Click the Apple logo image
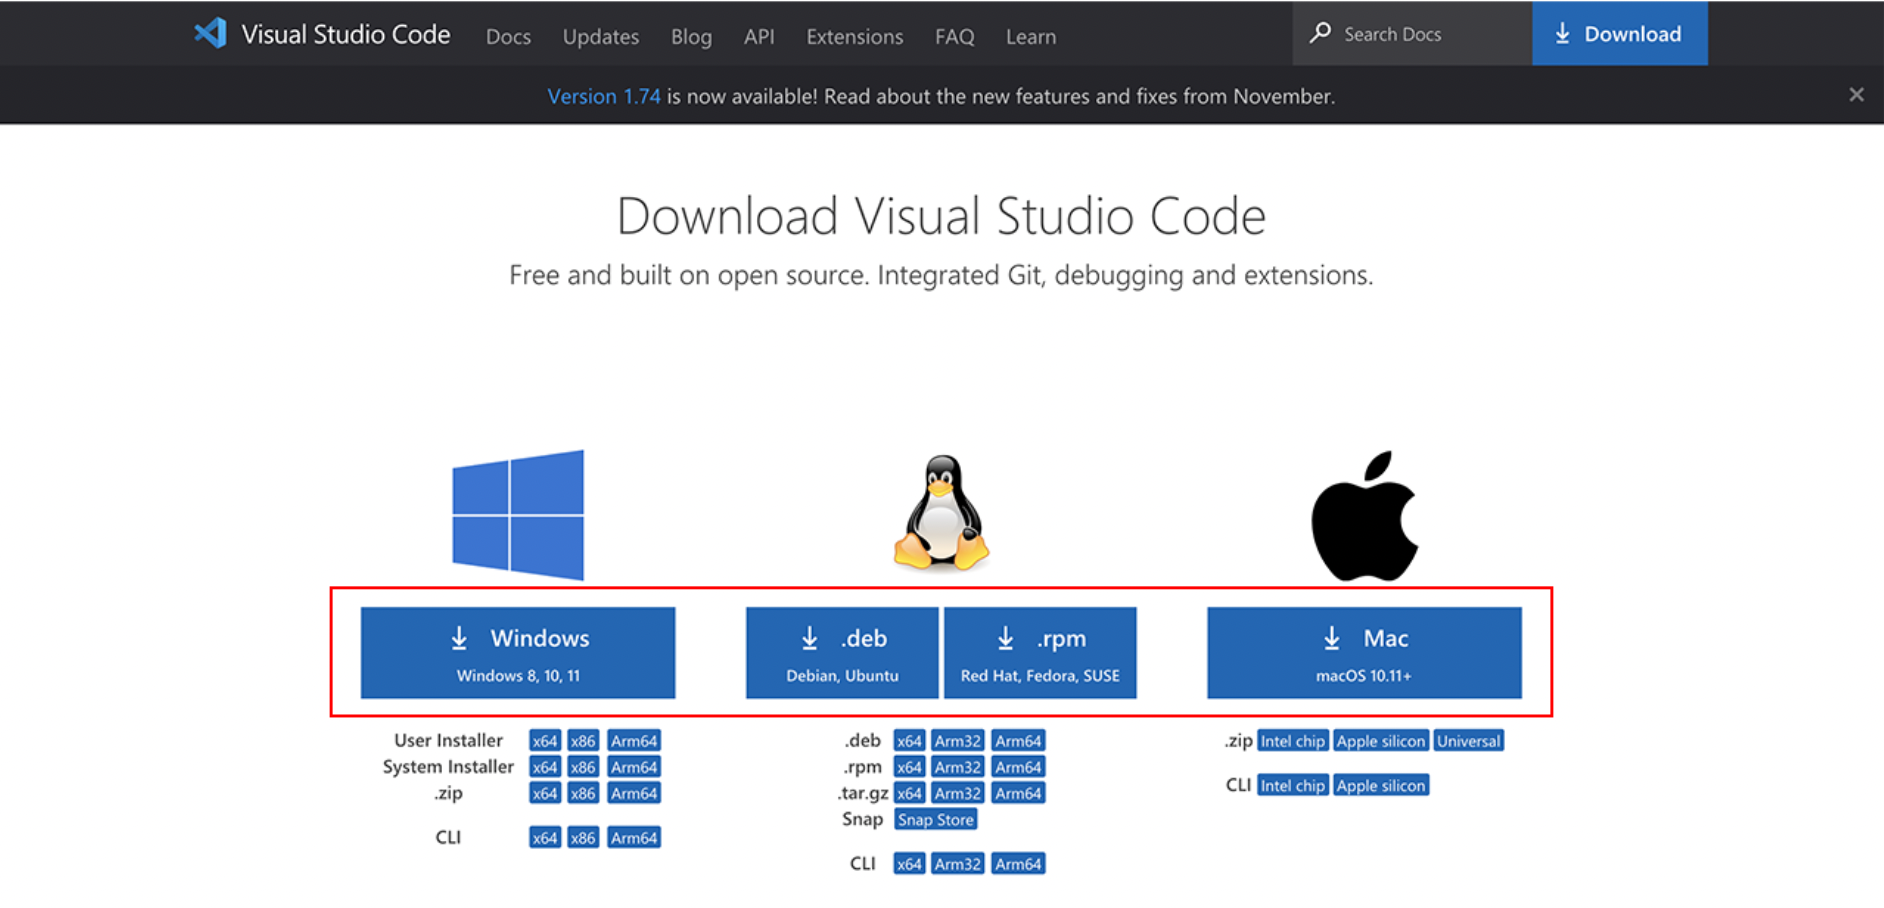Screen dimensions: 1884x908 pos(1364,516)
